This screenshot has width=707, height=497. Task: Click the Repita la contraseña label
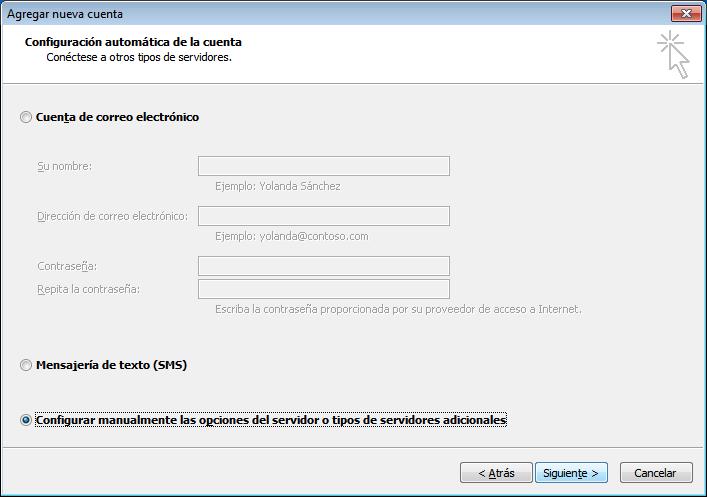tap(88, 289)
